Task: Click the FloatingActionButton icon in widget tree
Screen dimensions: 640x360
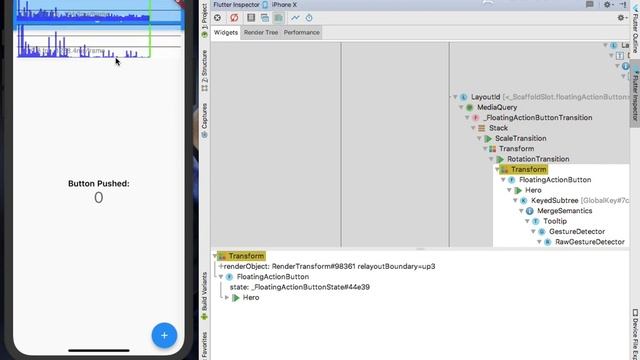Action: (512, 180)
